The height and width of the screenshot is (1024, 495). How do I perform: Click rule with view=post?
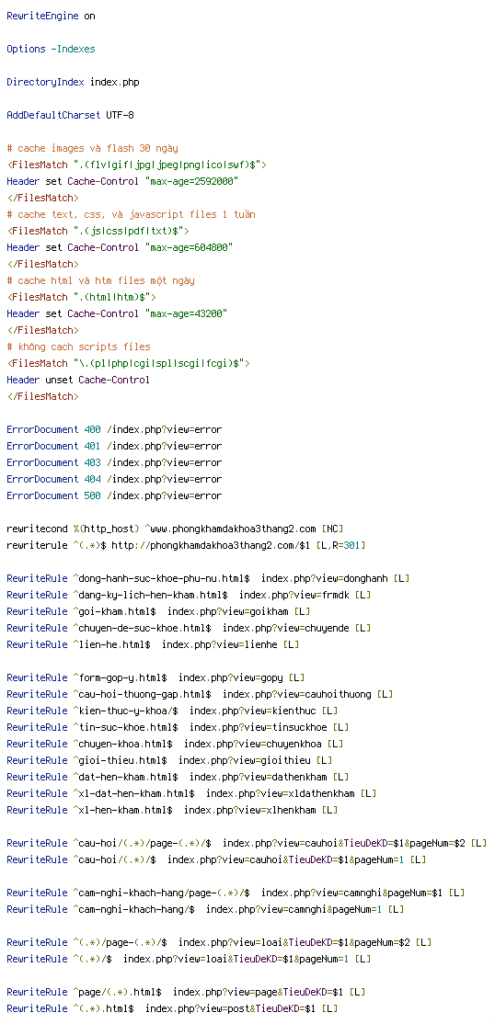pyautogui.click(x=172, y=1009)
